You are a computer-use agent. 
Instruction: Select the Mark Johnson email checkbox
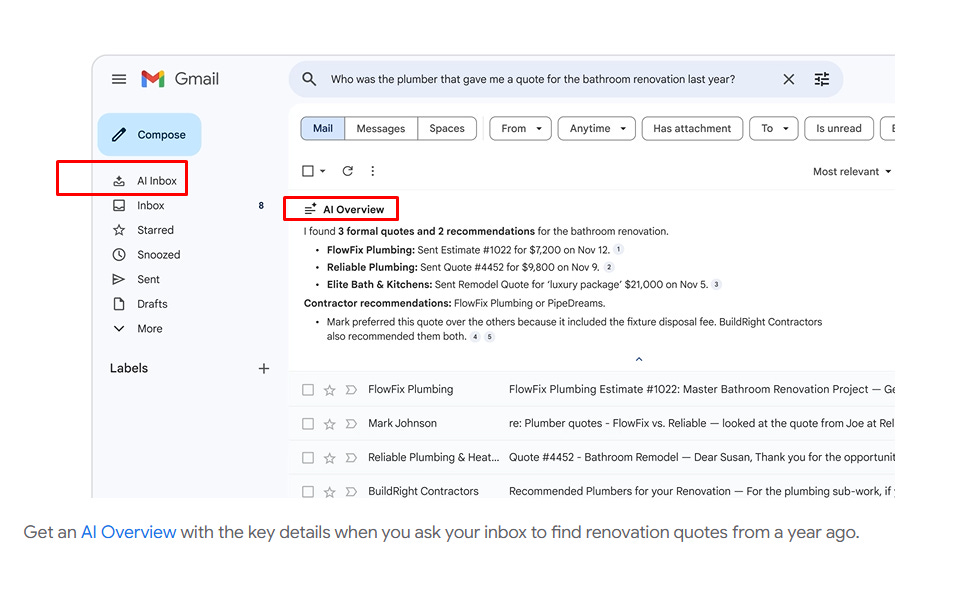click(308, 424)
